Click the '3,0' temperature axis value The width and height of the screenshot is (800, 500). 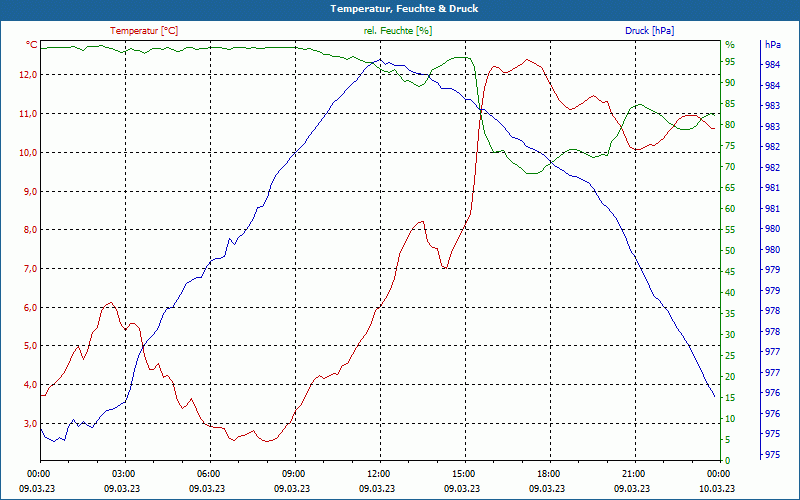(x=30, y=423)
